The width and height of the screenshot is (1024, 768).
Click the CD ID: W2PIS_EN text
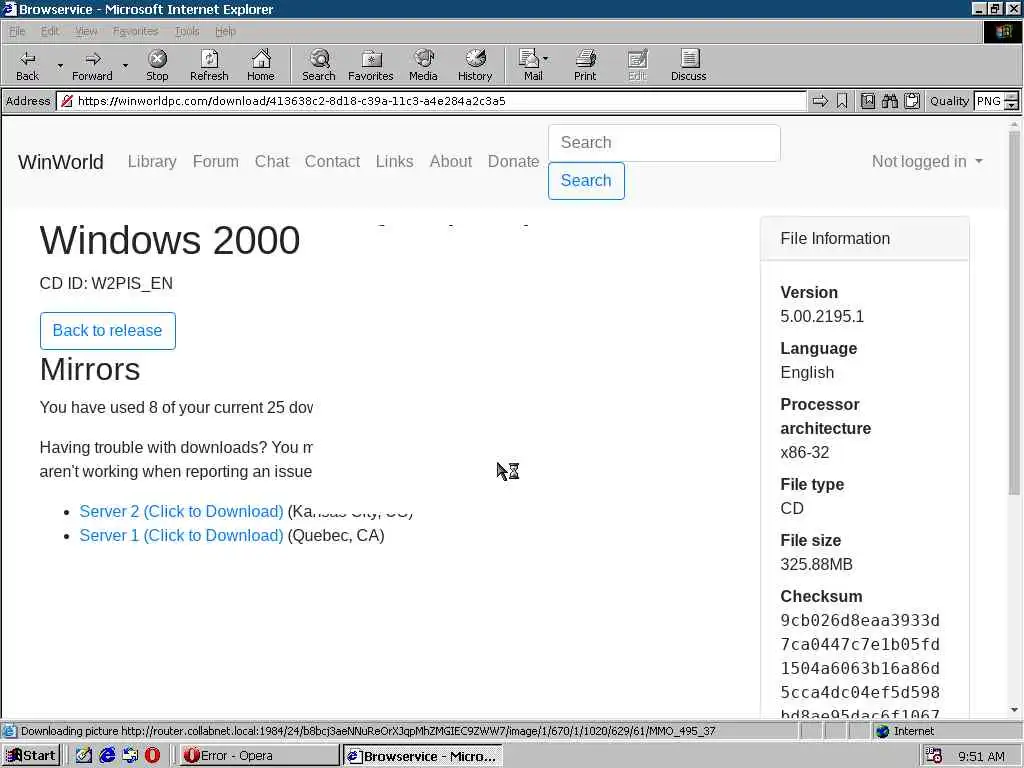click(x=106, y=283)
